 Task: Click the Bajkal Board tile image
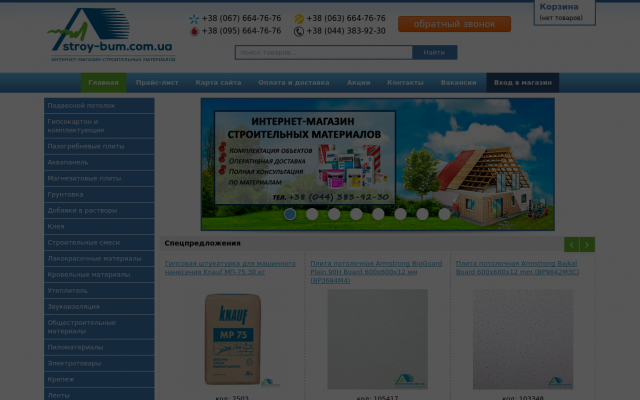[x=523, y=339]
